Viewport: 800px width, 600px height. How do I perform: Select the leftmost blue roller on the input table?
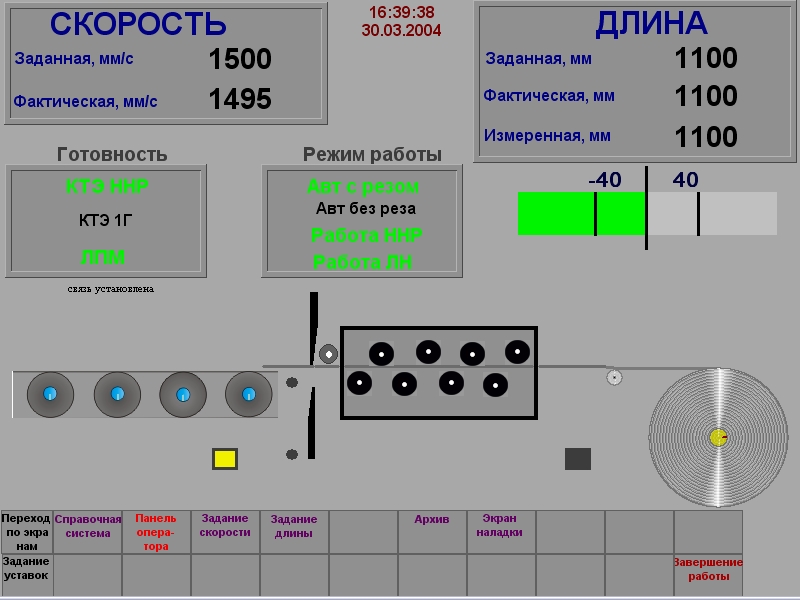(x=48, y=394)
